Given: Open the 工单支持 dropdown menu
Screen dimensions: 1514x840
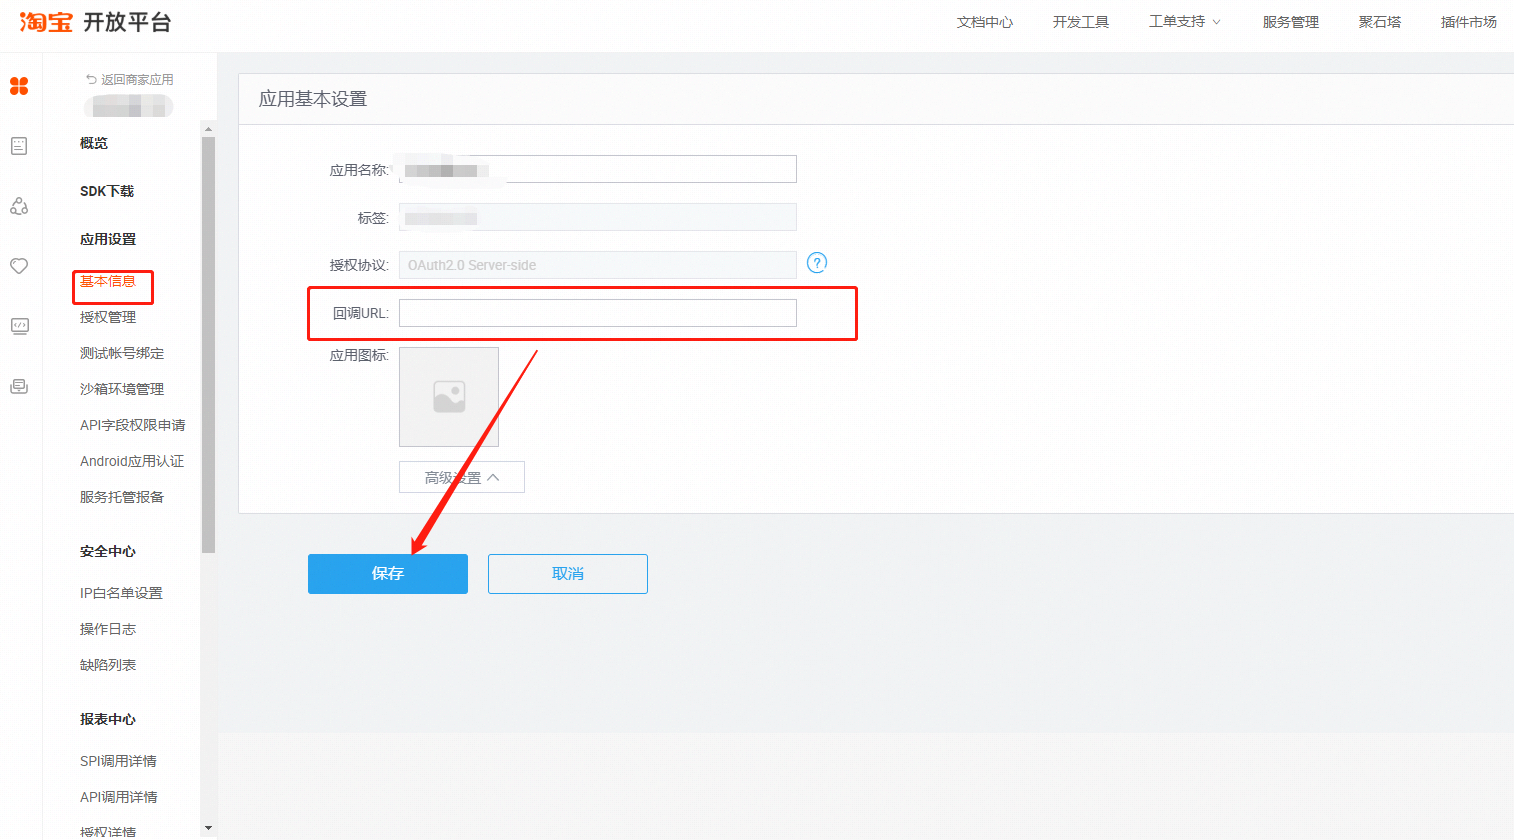Looking at the screenshot, I should click(x=1184, y=22).
